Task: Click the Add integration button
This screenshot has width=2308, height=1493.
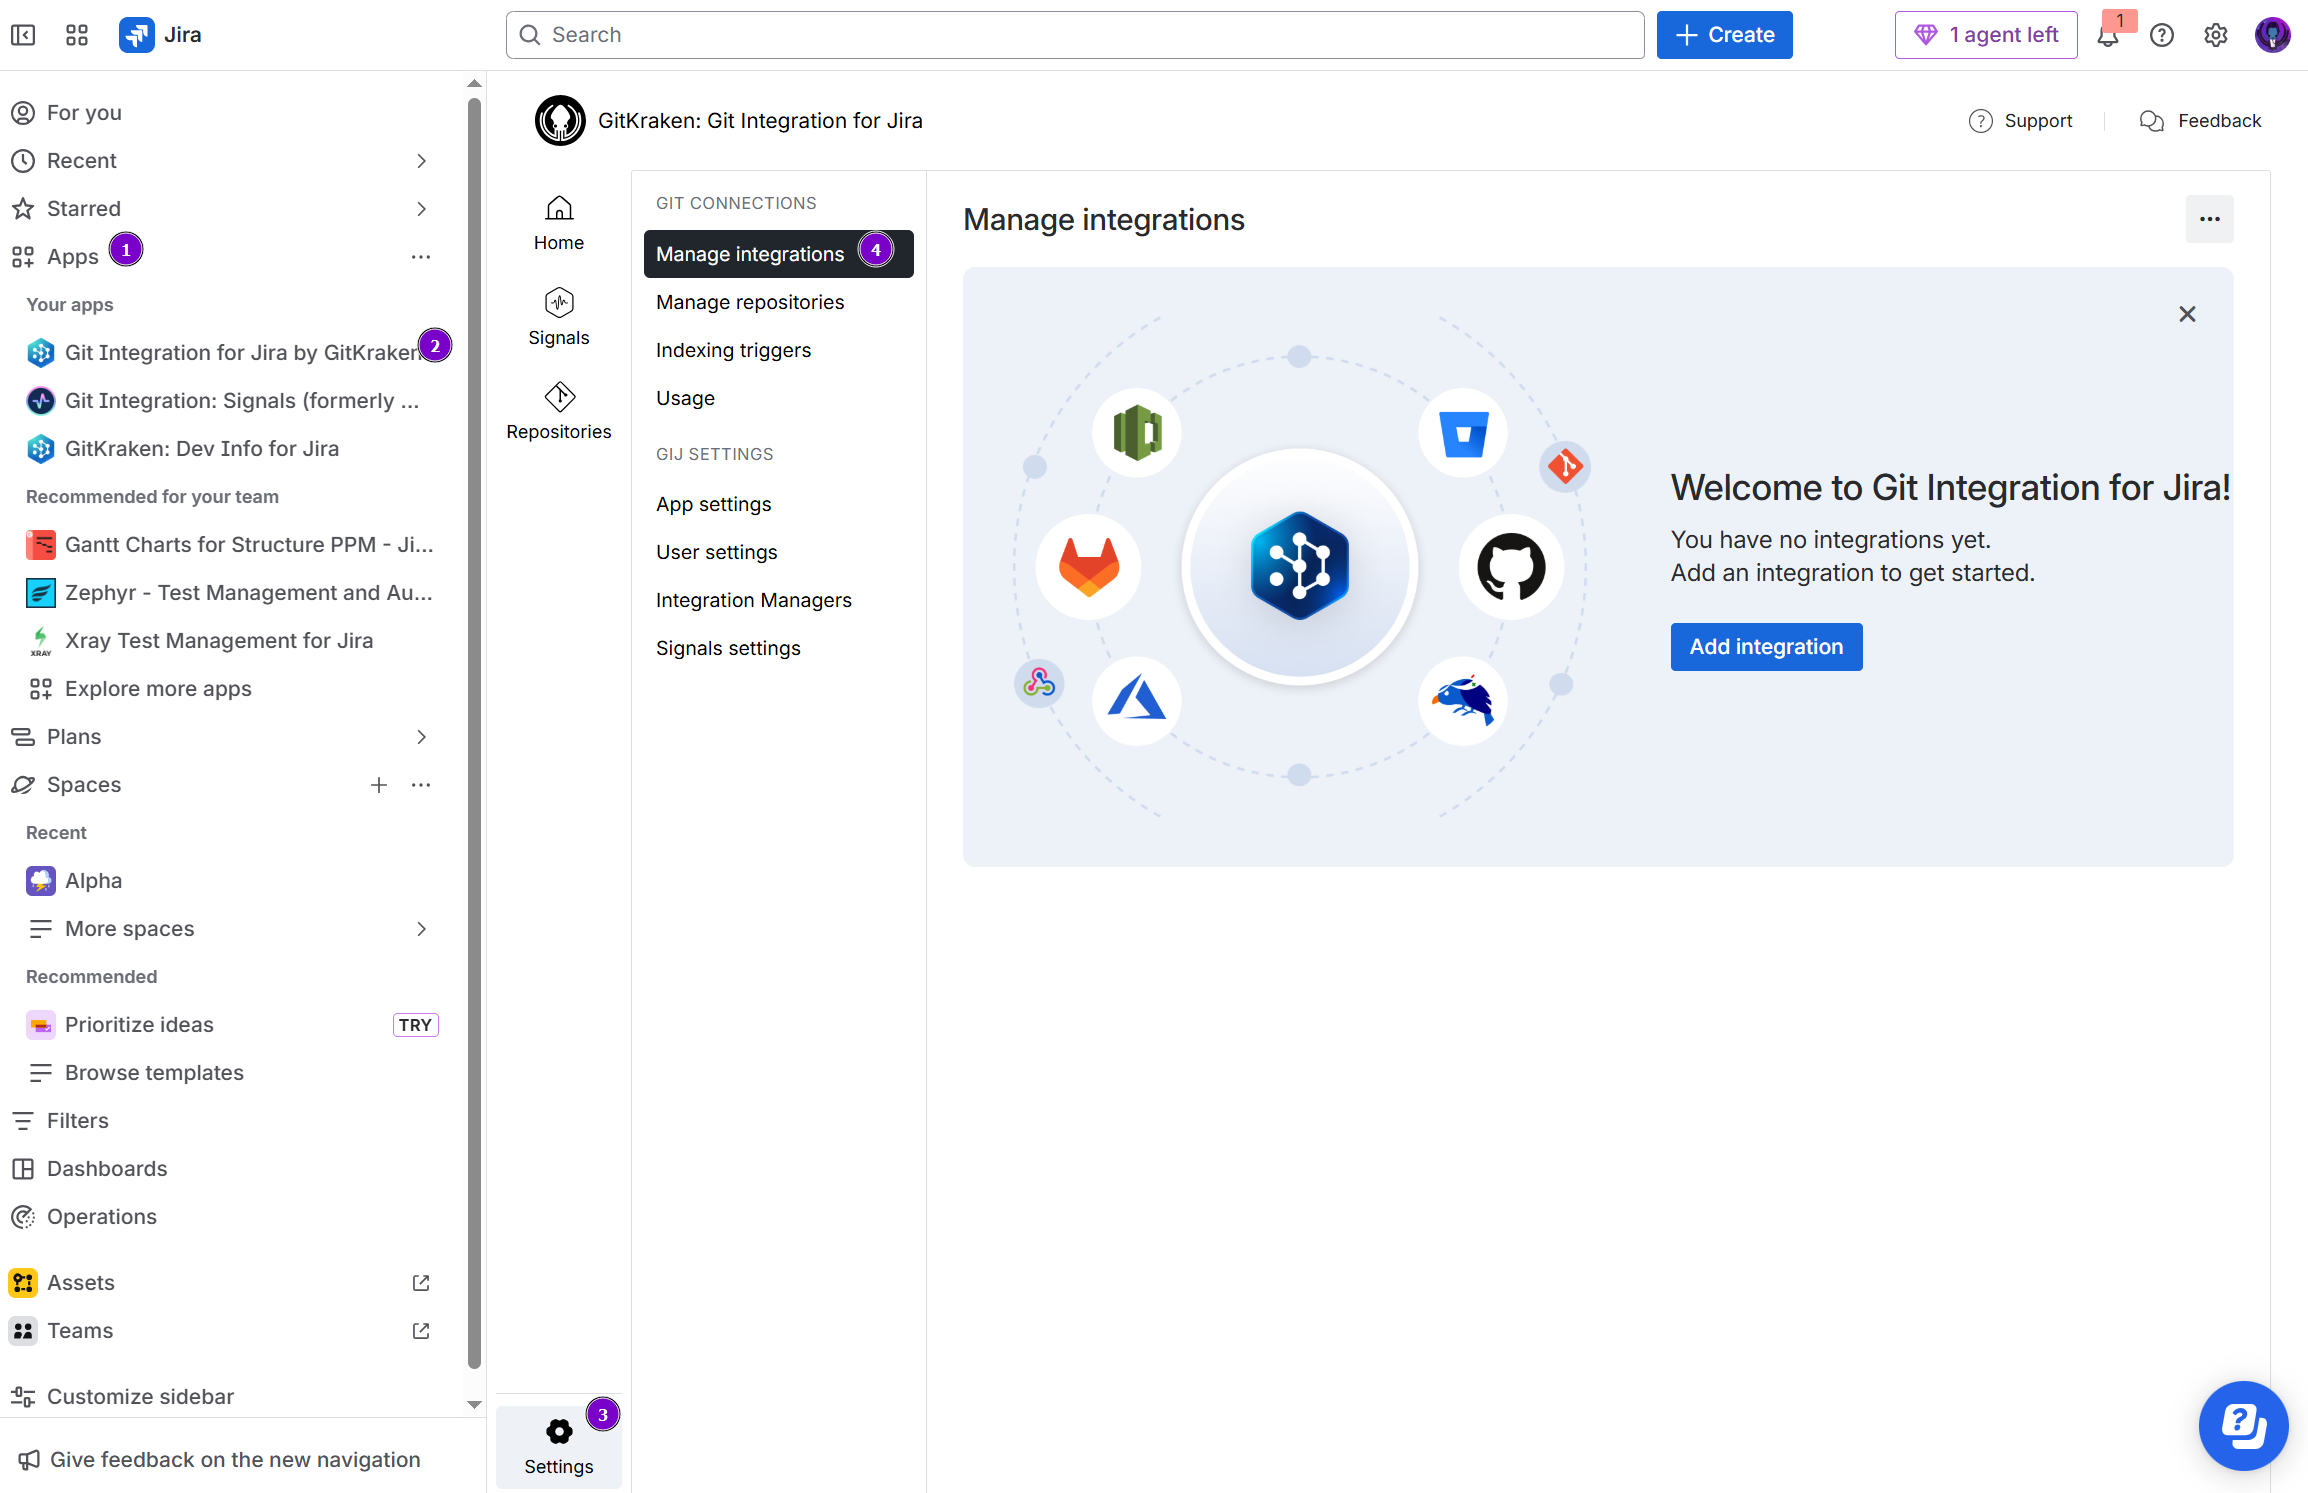Action: point(1765,647)
